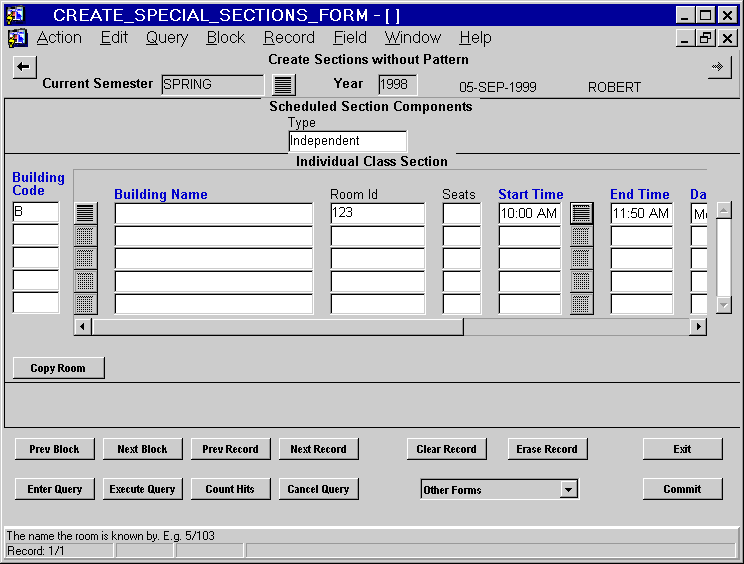The image size is (744, 564).
Task: Click the form icon in the title bar
Action: [x=16, y=15]
